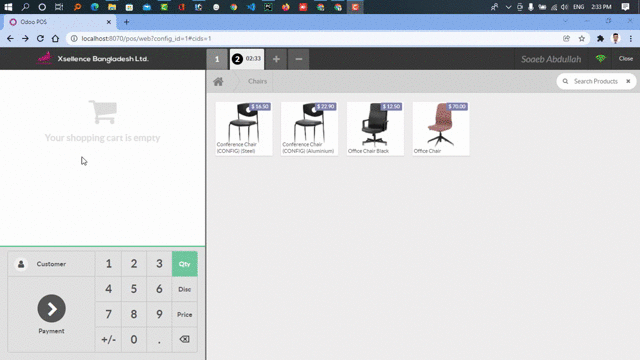
Task: Click numpad key 5
Action: pyautogui.click(x=134, y=289)
